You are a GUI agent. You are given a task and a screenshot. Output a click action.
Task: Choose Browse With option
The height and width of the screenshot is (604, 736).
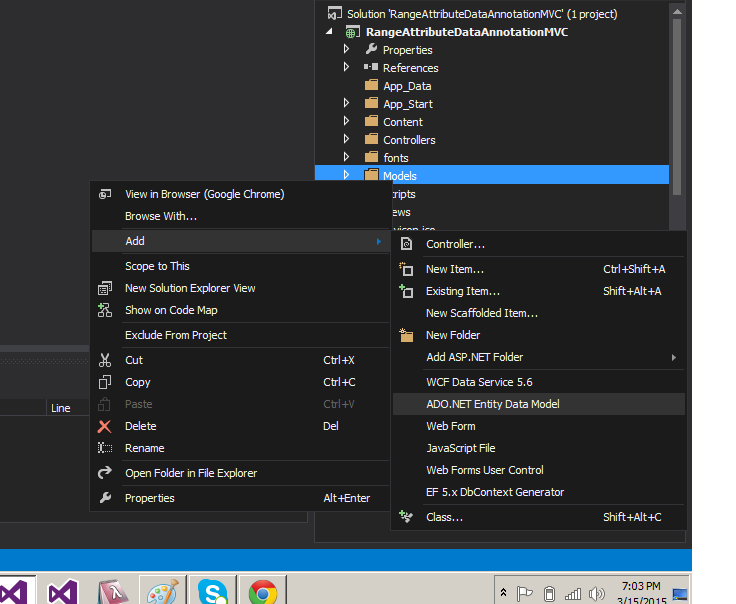(240, 216)
